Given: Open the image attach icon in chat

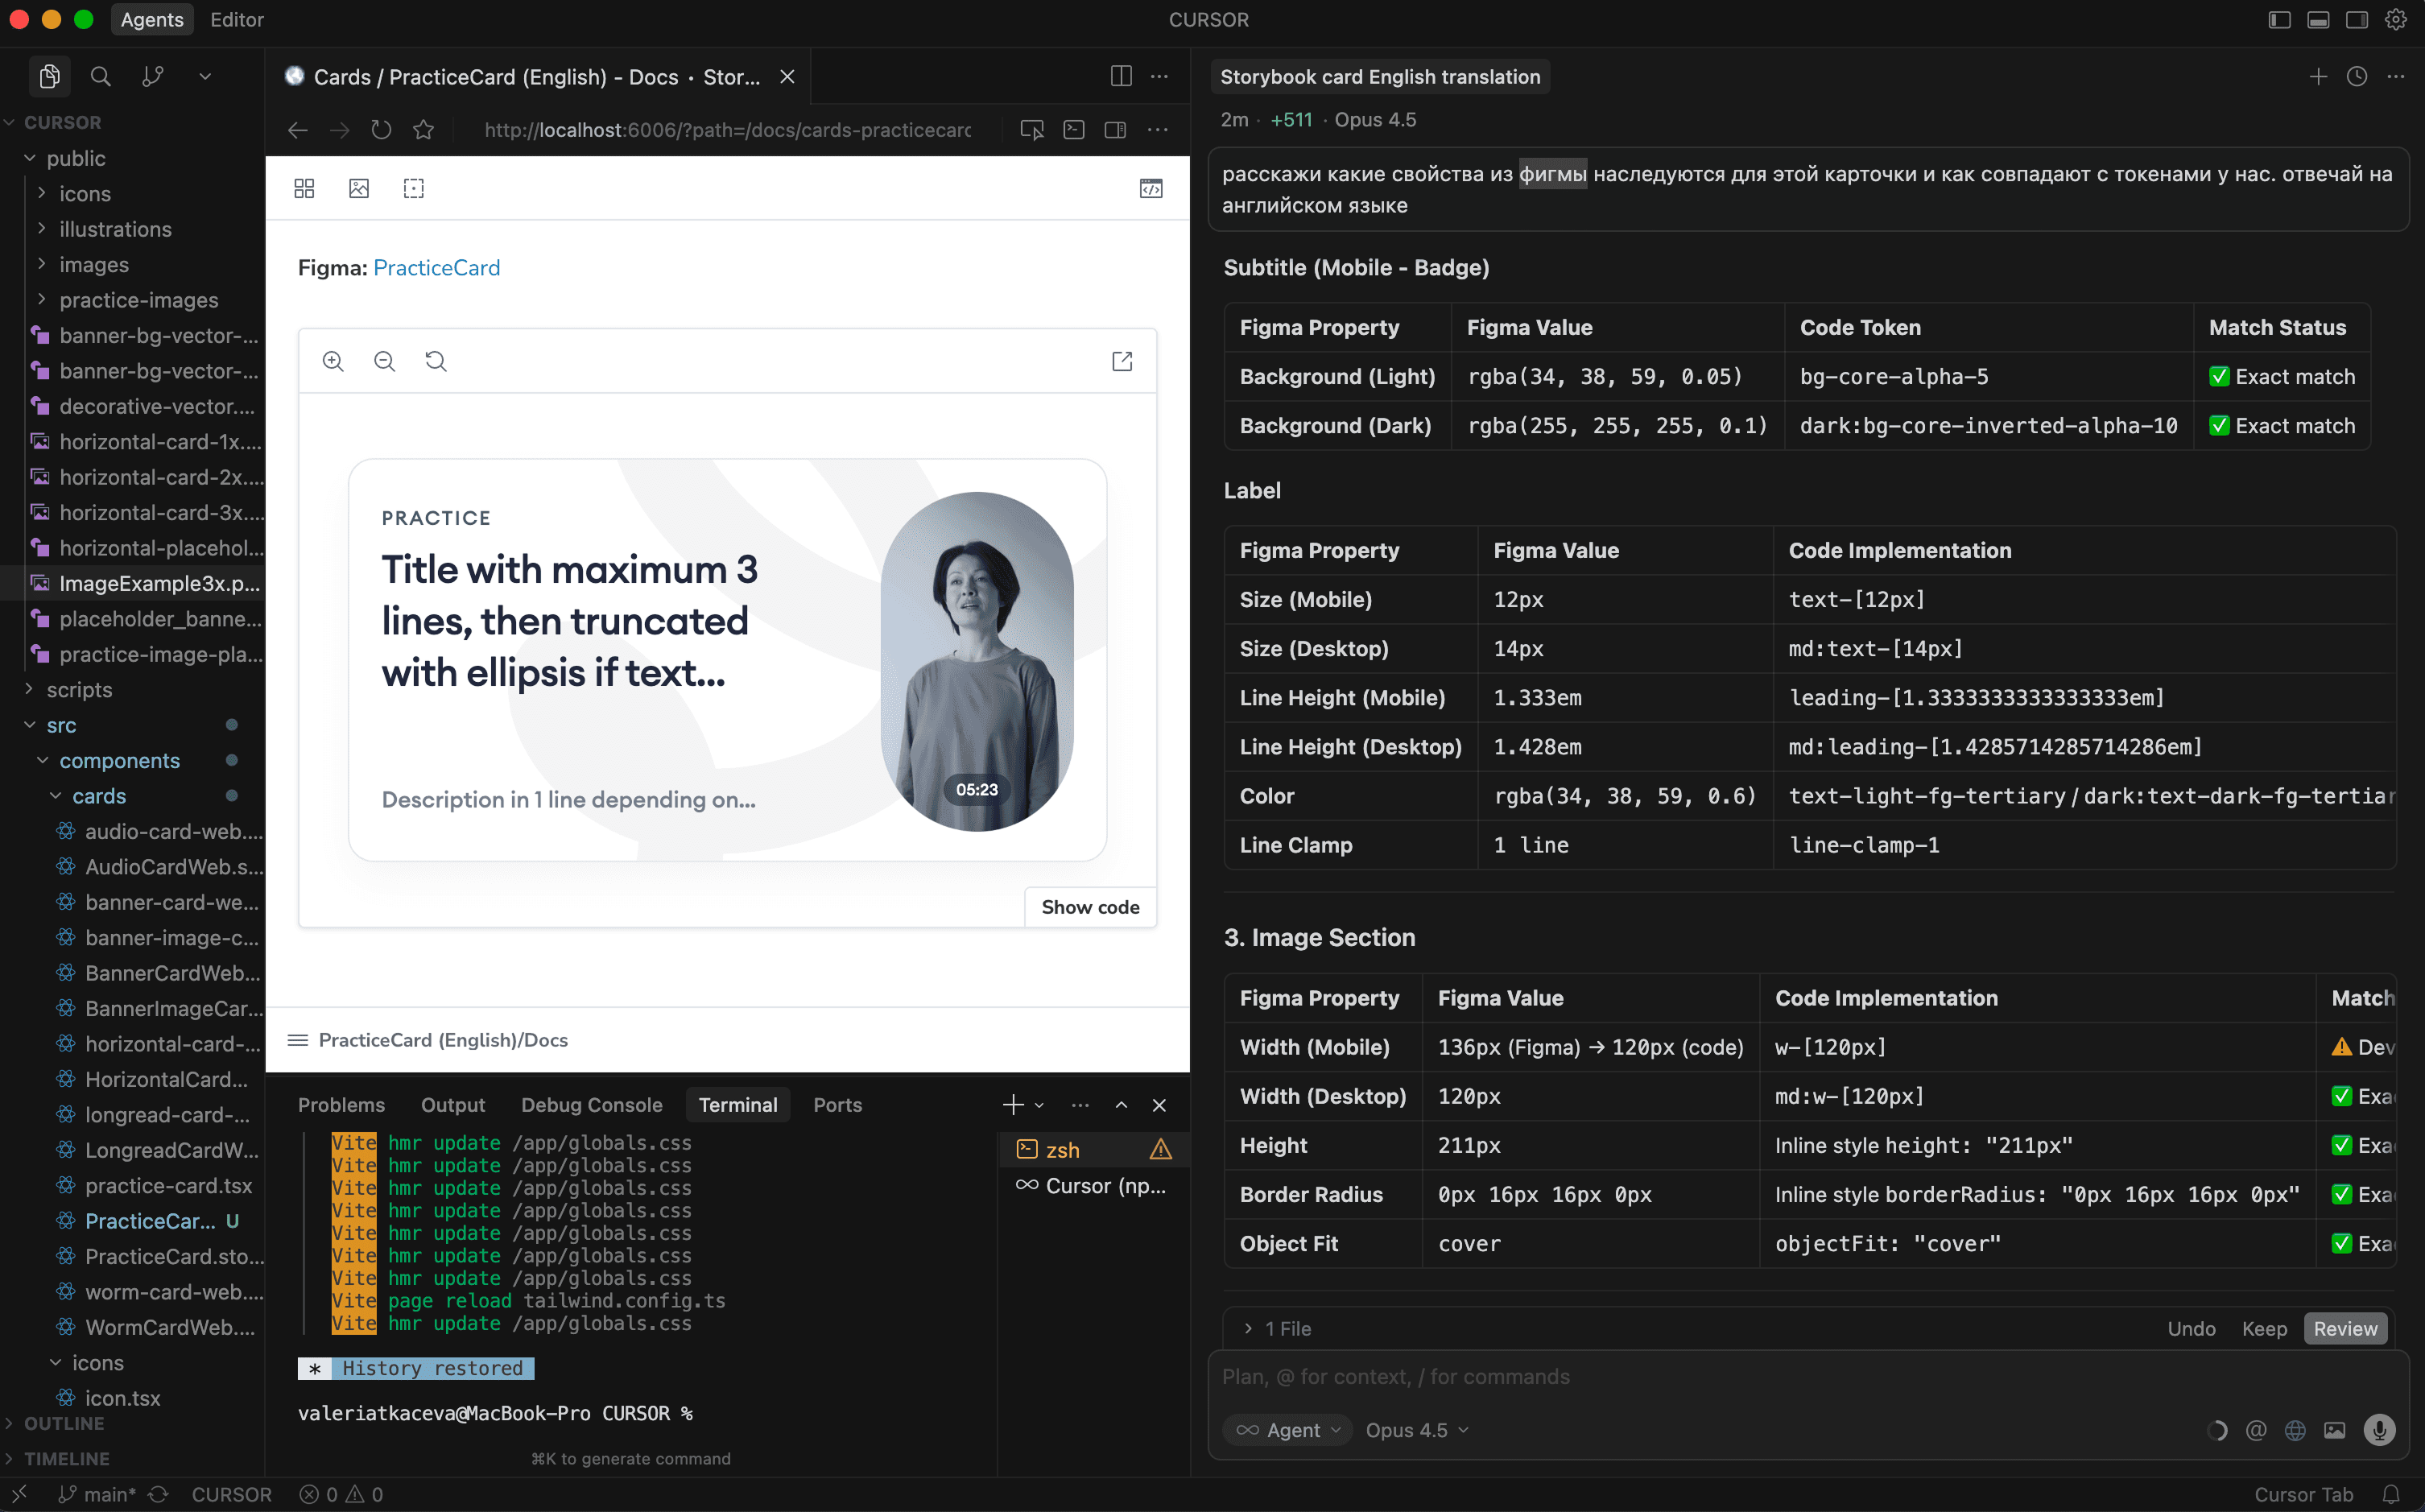Looking at the screenshot, I should (x=2334, y=1430).
